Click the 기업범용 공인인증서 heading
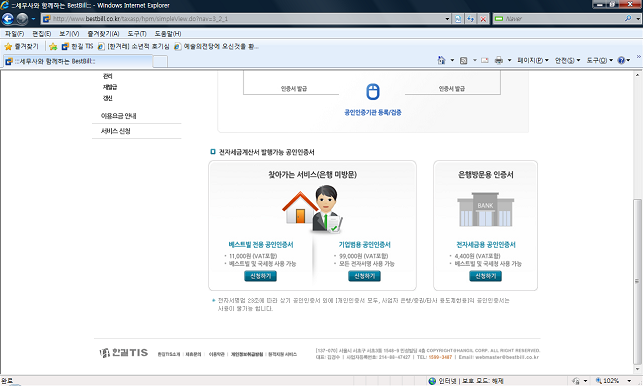 [365, 245]
